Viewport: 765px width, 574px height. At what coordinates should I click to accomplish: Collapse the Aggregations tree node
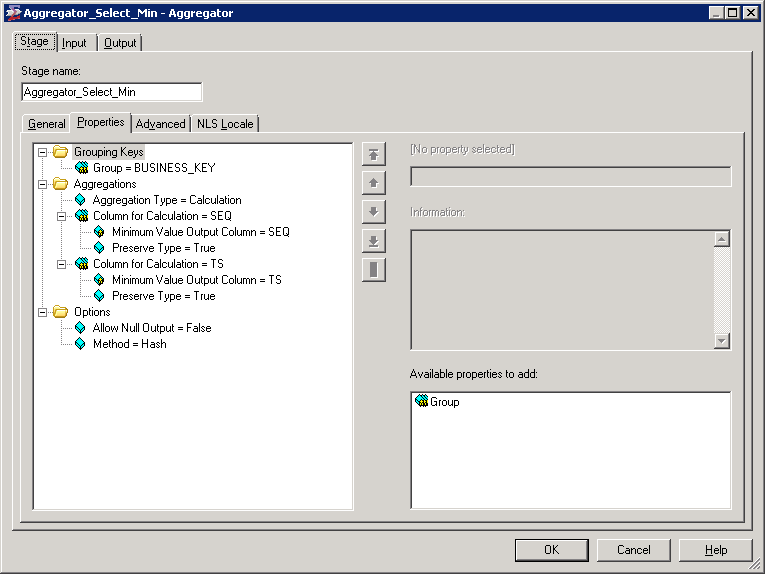pos(42,184)
